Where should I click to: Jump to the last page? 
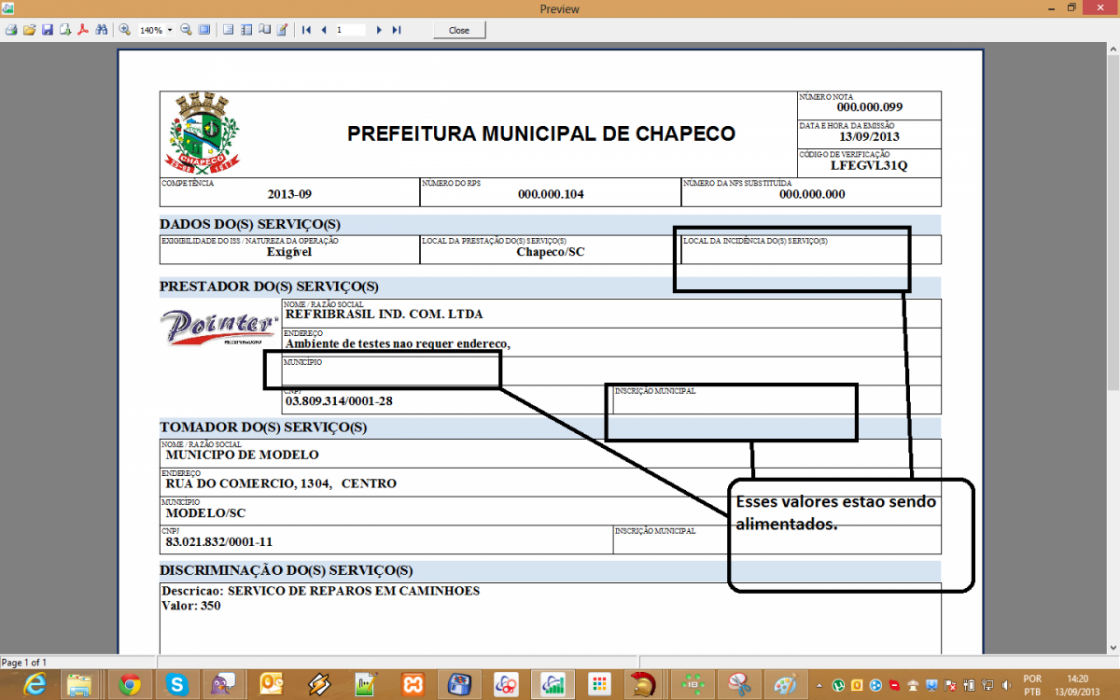(396, 30)
